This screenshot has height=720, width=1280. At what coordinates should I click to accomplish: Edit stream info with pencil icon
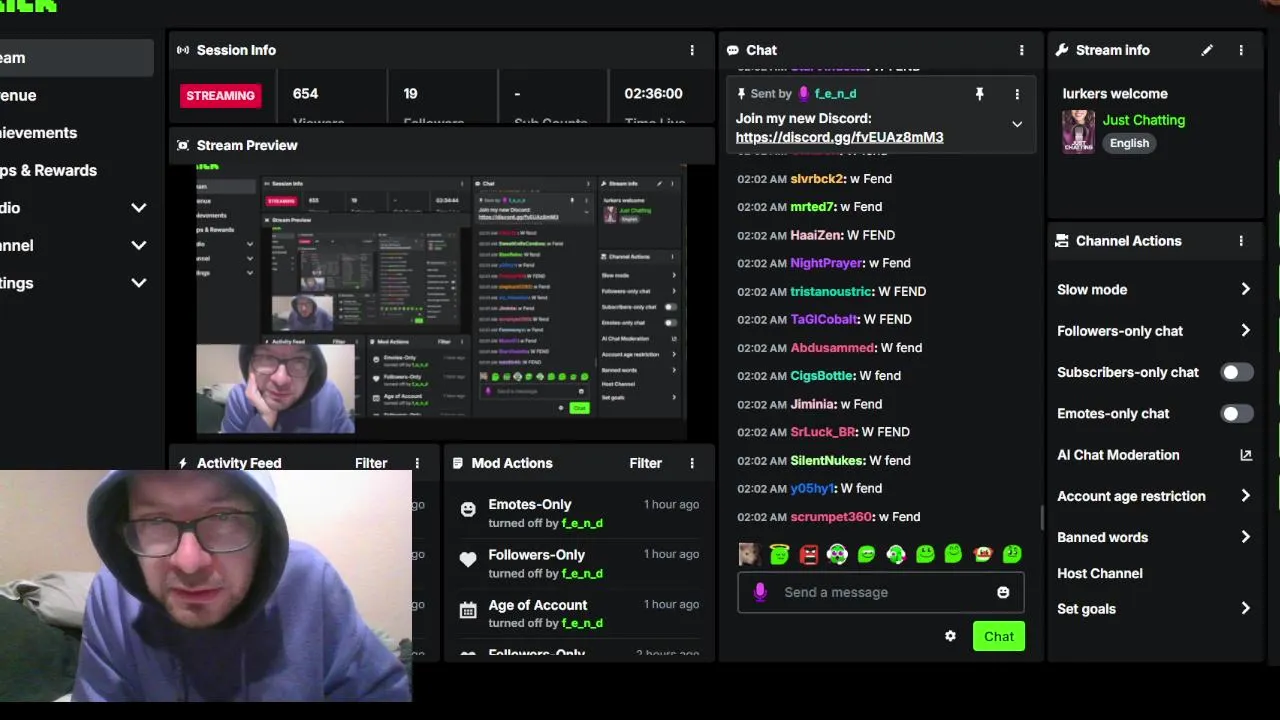[1207, 50]
